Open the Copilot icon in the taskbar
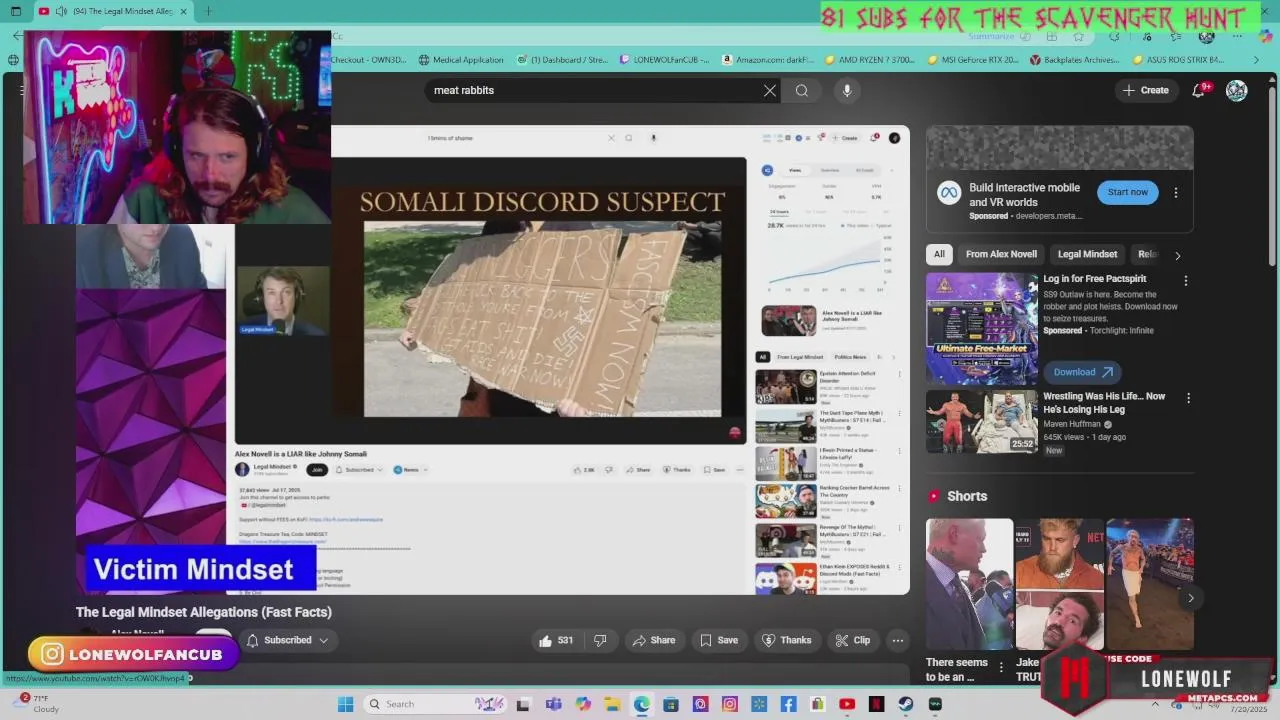Viewport: 1280px width, 720px height. 582,704
